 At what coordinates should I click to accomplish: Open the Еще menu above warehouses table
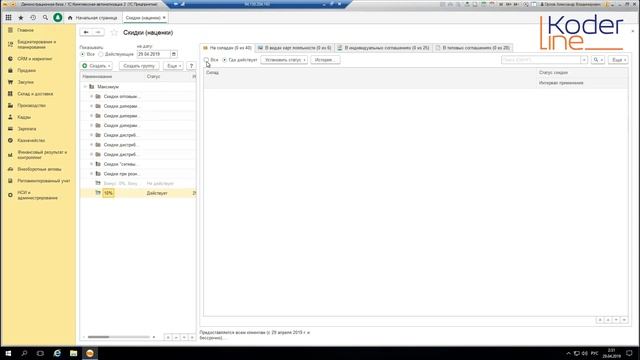(618, 60)
